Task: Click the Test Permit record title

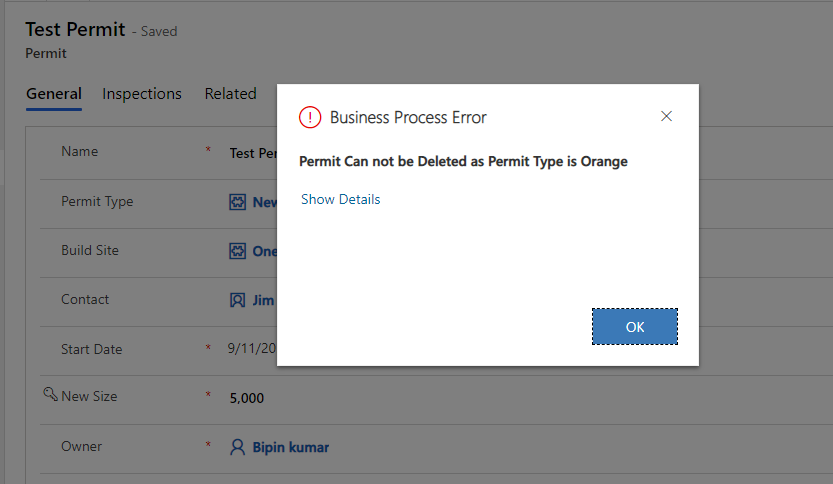Action: [x=75, y=29]
